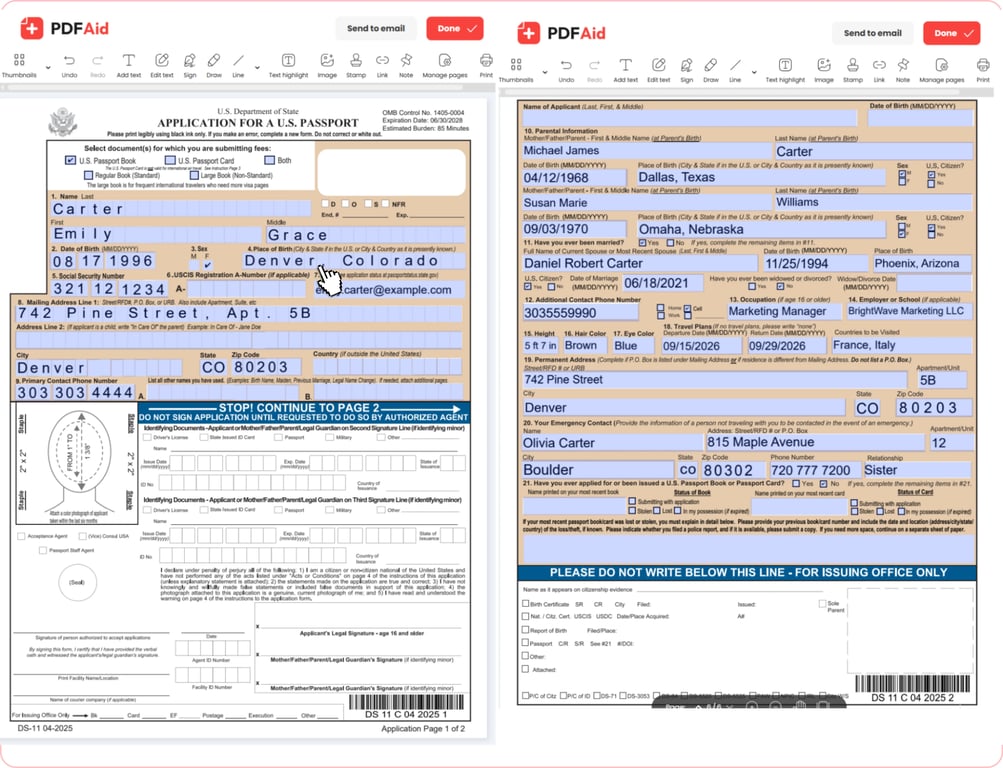Click the Done button in left panel

(x=455, y=28)
